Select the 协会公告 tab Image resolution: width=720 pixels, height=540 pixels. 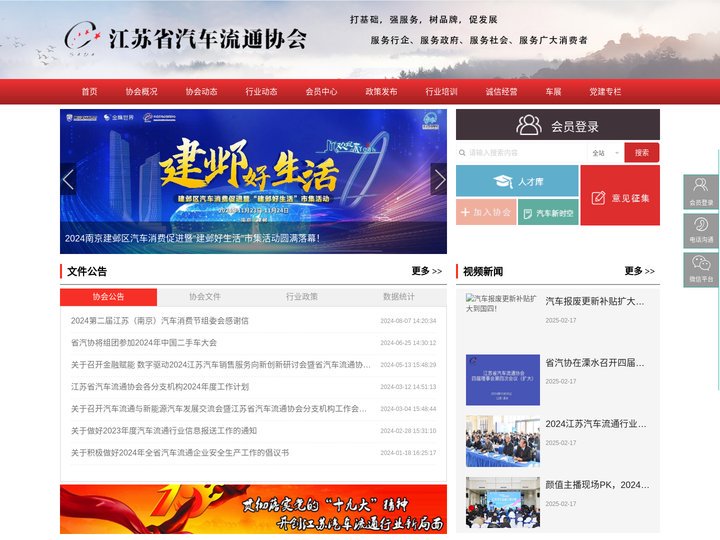(108, 297)
